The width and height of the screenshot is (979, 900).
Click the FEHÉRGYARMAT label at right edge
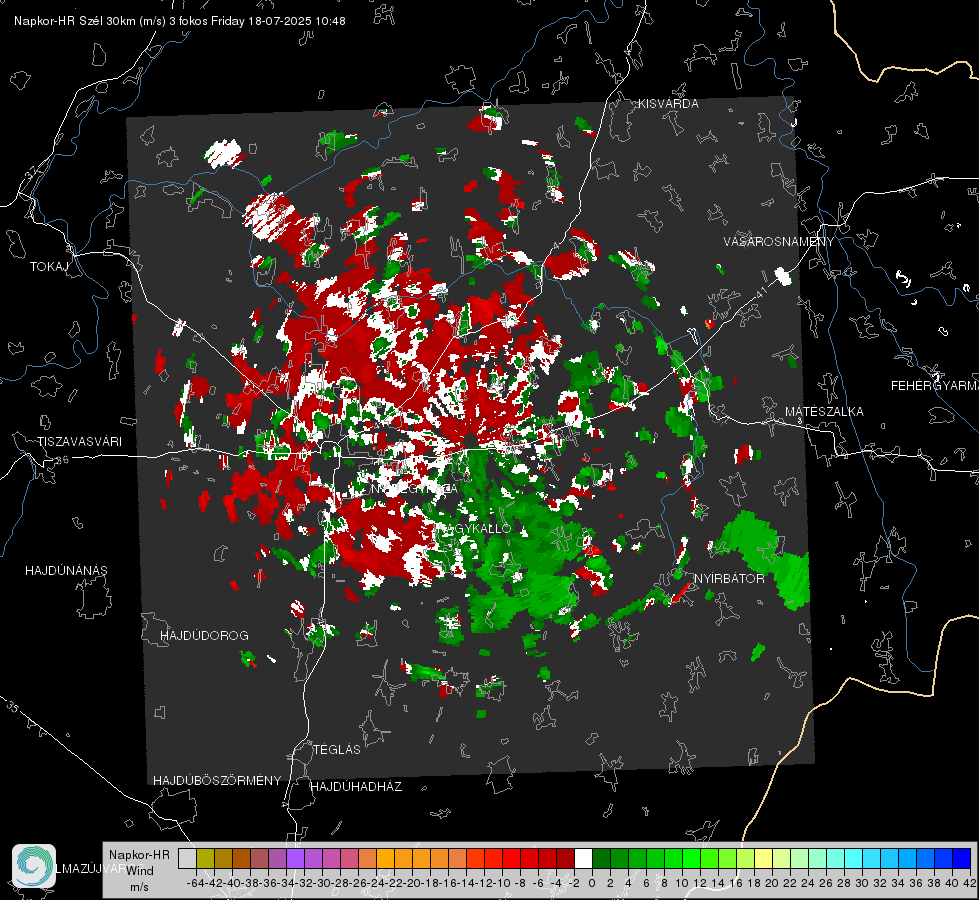934,386
